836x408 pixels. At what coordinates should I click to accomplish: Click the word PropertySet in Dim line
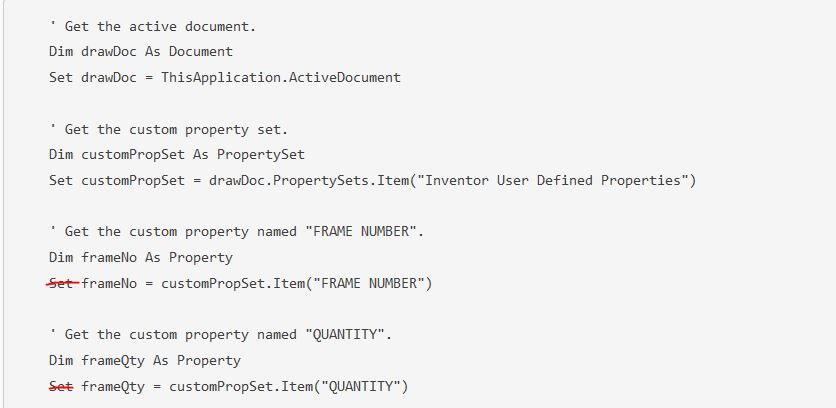coord(261,155)
